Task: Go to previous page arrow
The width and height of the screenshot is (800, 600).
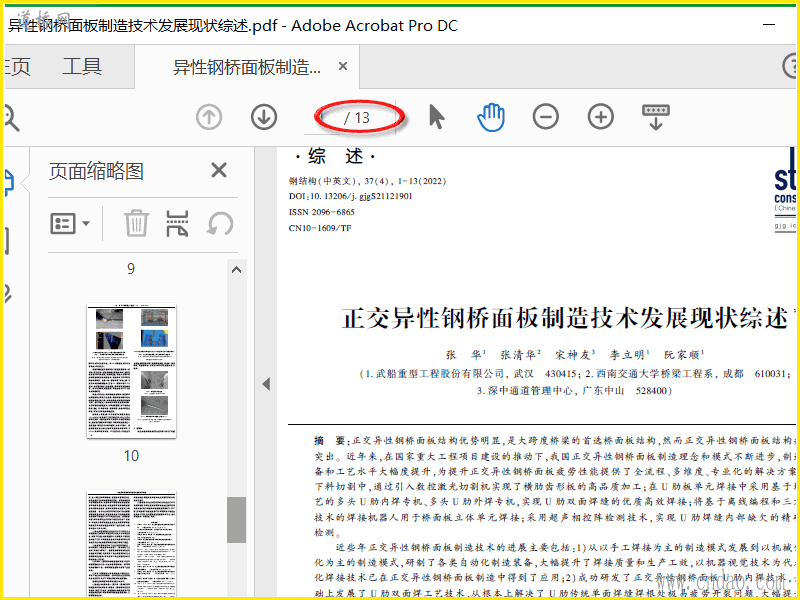Action: point(209,117)
